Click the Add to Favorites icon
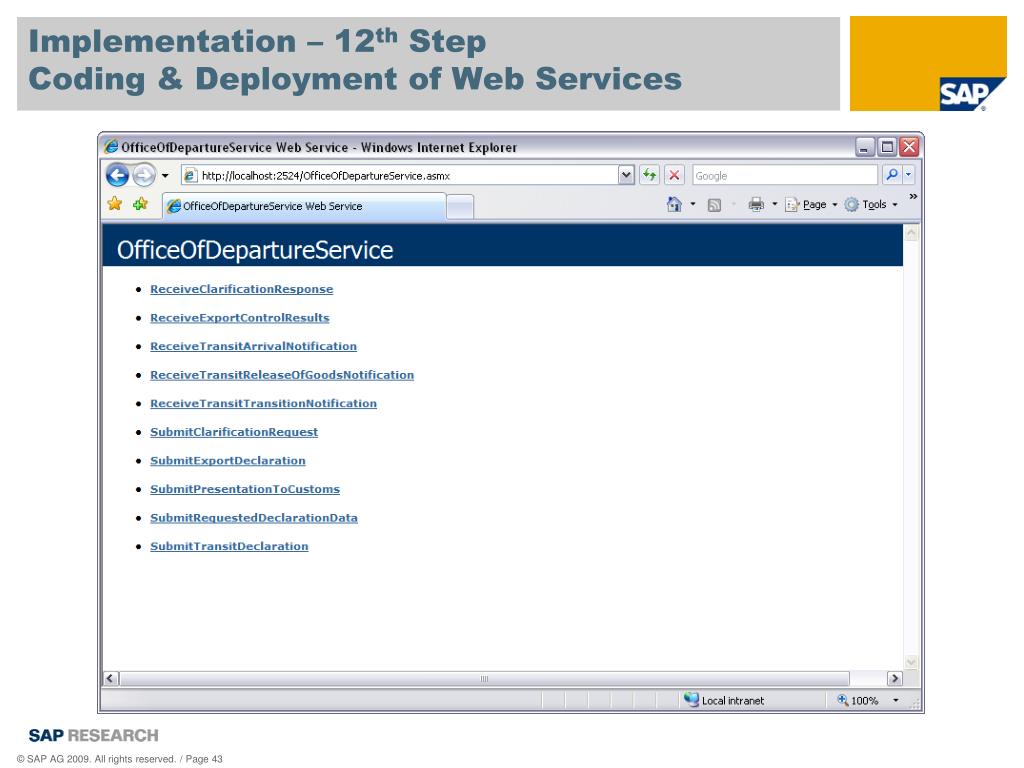Screen dimensions: 1024x768 click(x=139, y=205)
